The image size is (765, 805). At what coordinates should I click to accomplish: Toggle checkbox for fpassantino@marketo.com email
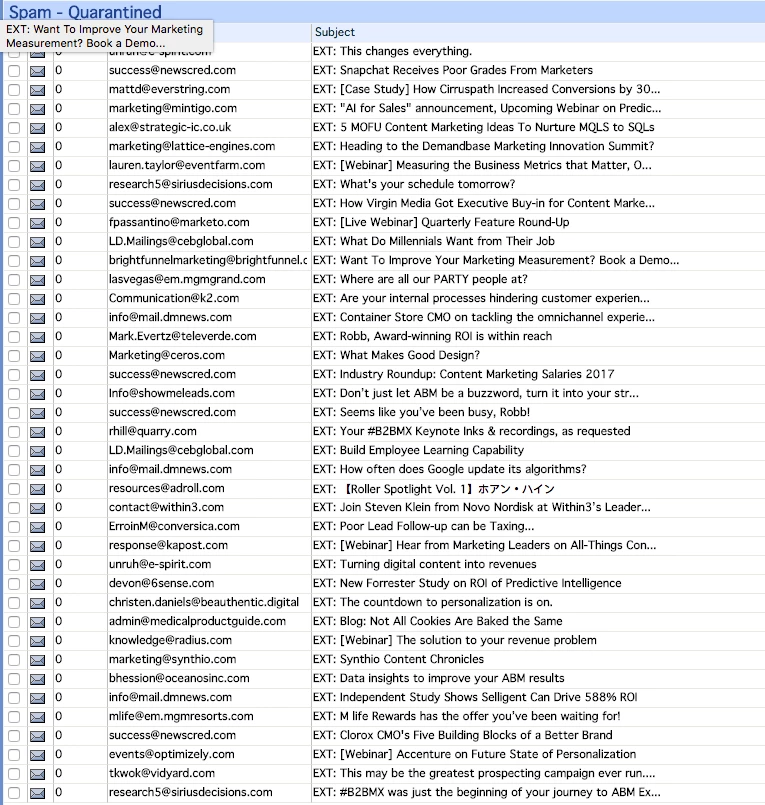[x=14, y=223]
